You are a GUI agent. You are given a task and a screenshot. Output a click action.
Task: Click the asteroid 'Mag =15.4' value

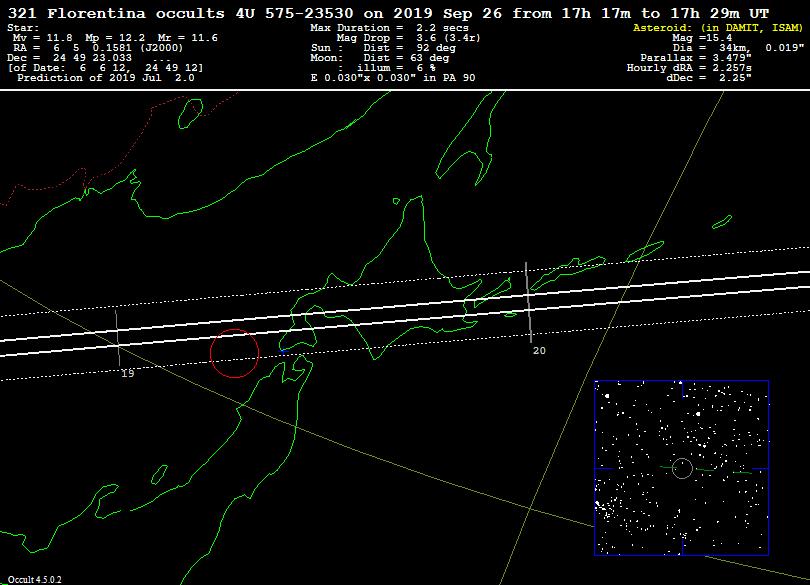(702, 38)
